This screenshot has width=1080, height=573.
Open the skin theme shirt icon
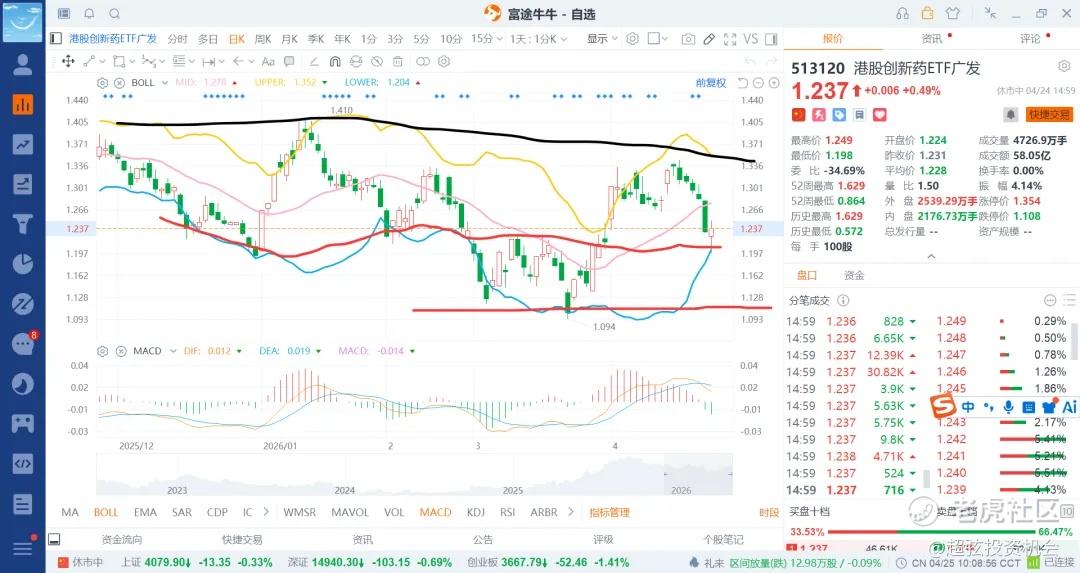pos(953,13)
